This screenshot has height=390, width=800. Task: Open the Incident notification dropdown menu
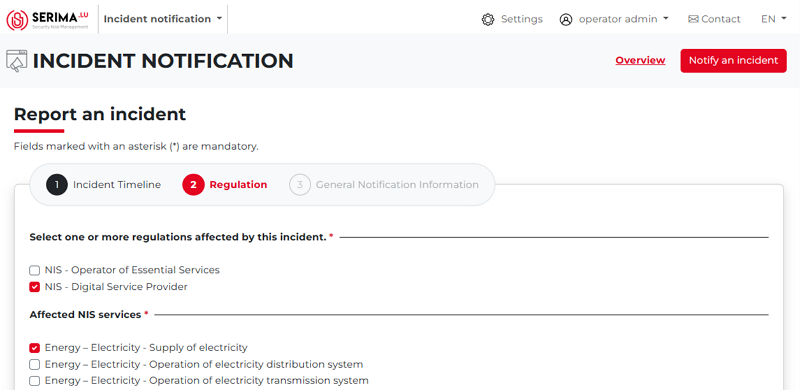pyautogui.click(x=163, y=19)
